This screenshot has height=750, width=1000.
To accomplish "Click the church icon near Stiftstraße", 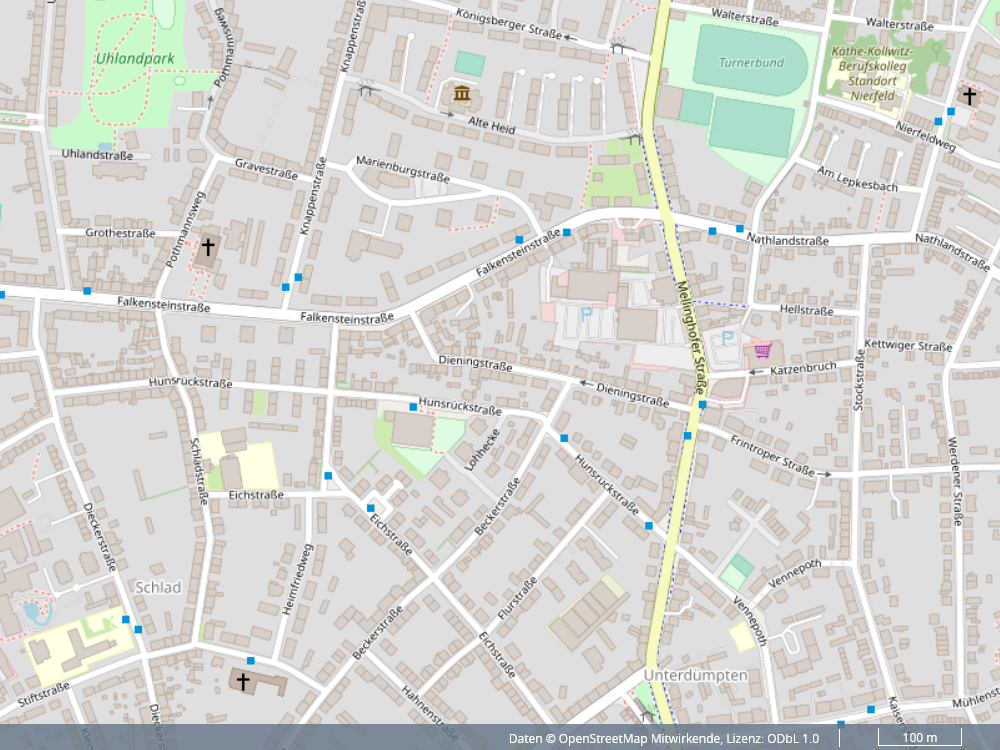I will pos(242,681).
